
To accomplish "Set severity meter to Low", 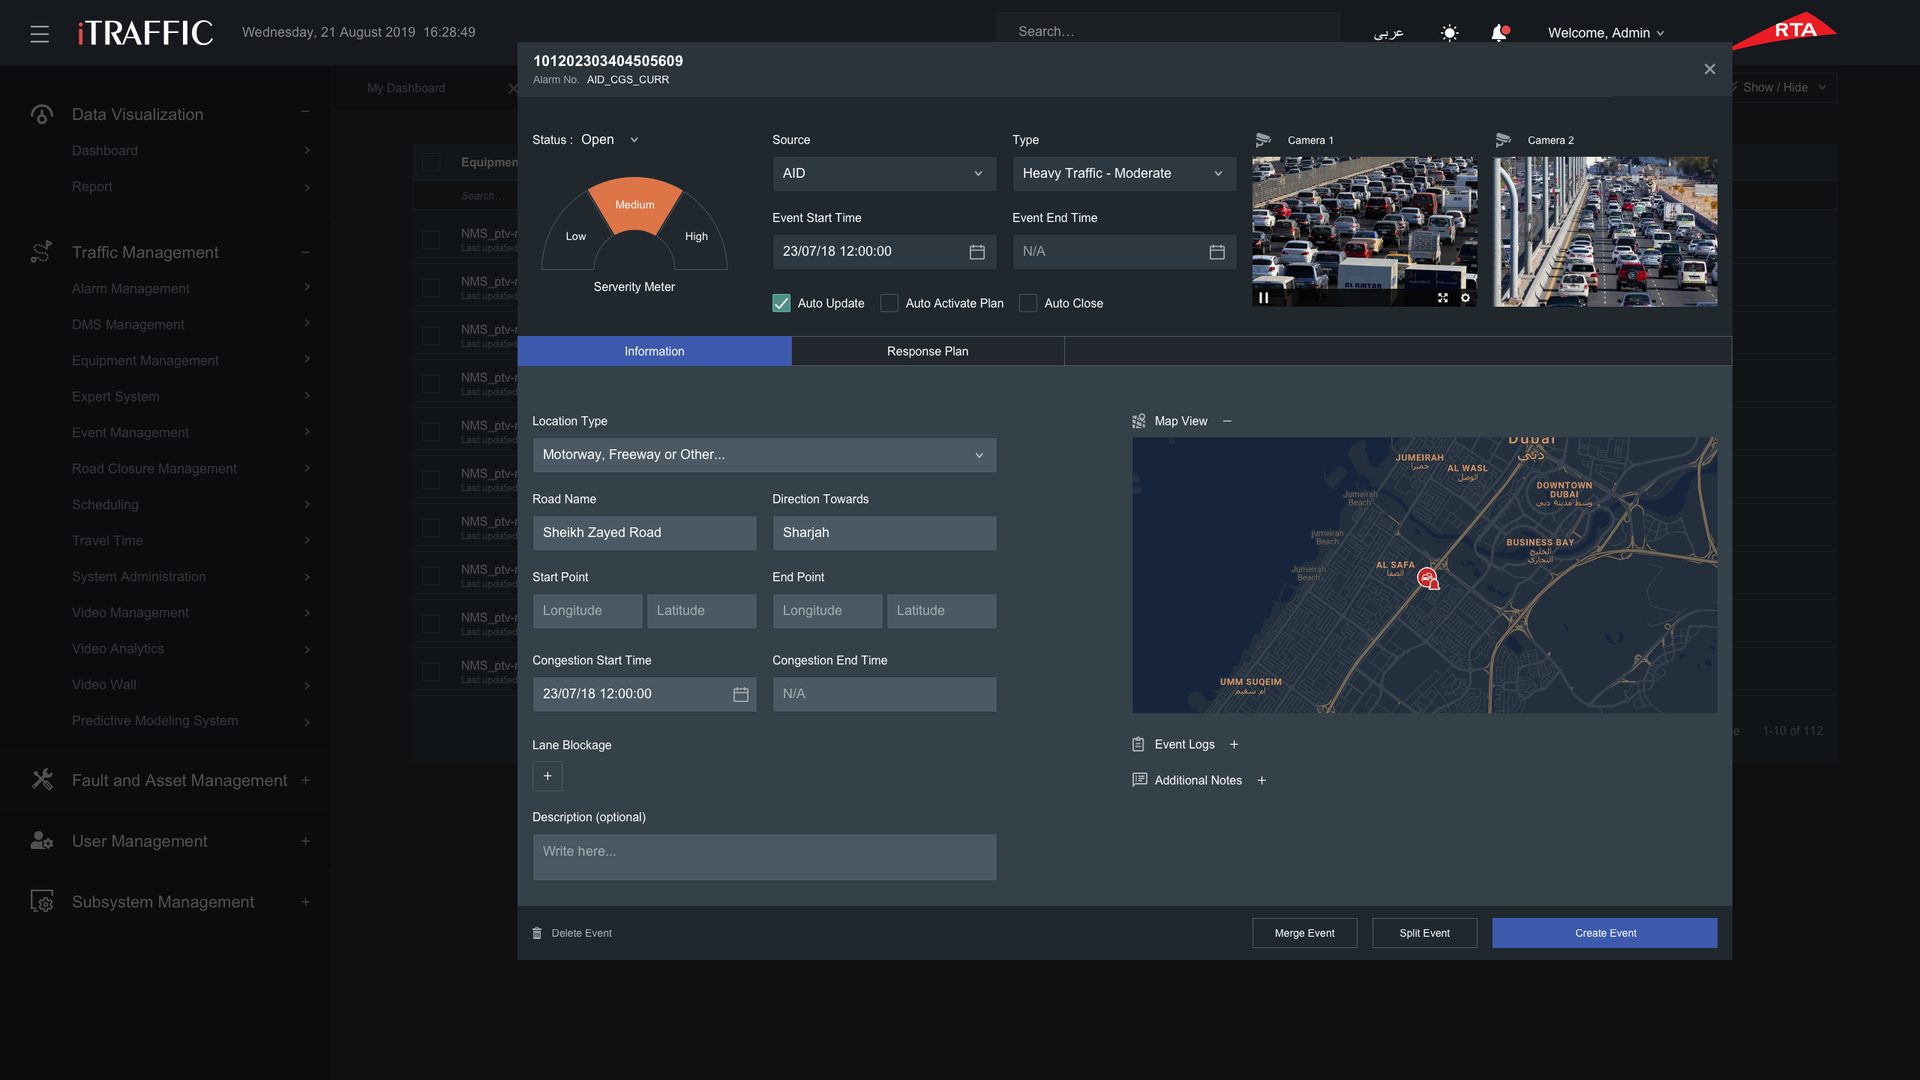I will (575, 237).
